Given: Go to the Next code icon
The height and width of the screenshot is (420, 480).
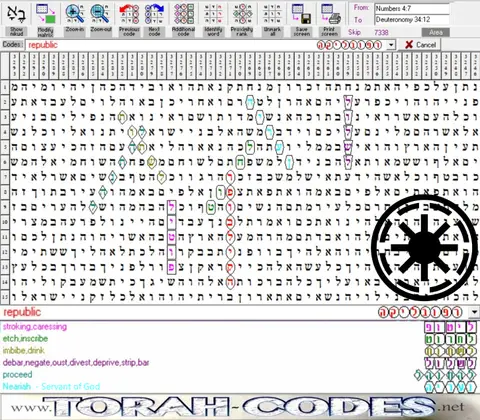Looking at the screenshot, I should pos(155,13).
